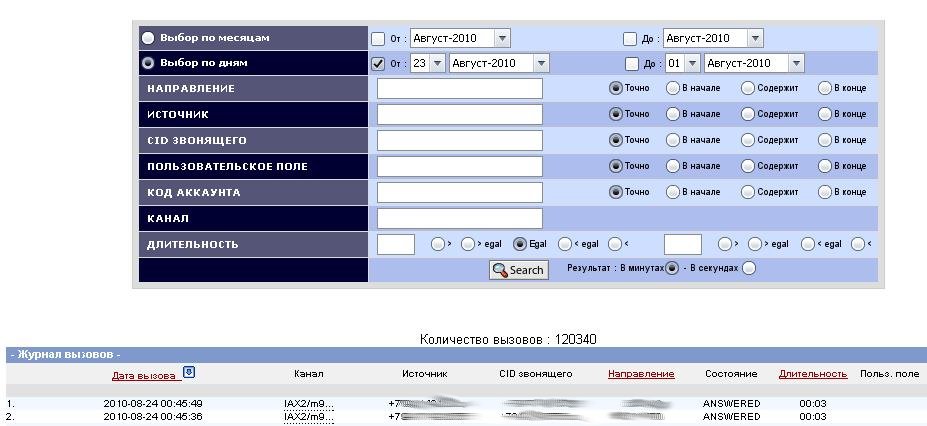Open the До month dropdown in the months row

click(x=713, y=38)
